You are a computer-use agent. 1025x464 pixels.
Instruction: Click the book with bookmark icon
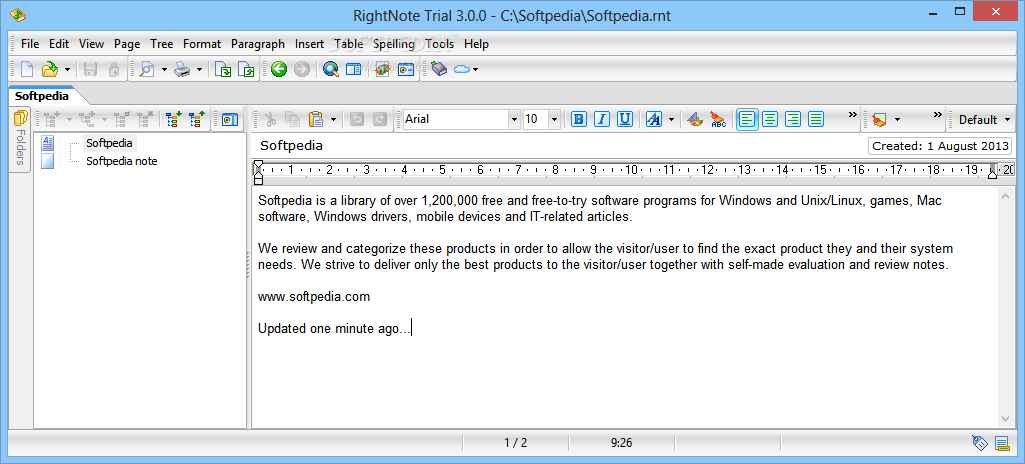[439, 69]
